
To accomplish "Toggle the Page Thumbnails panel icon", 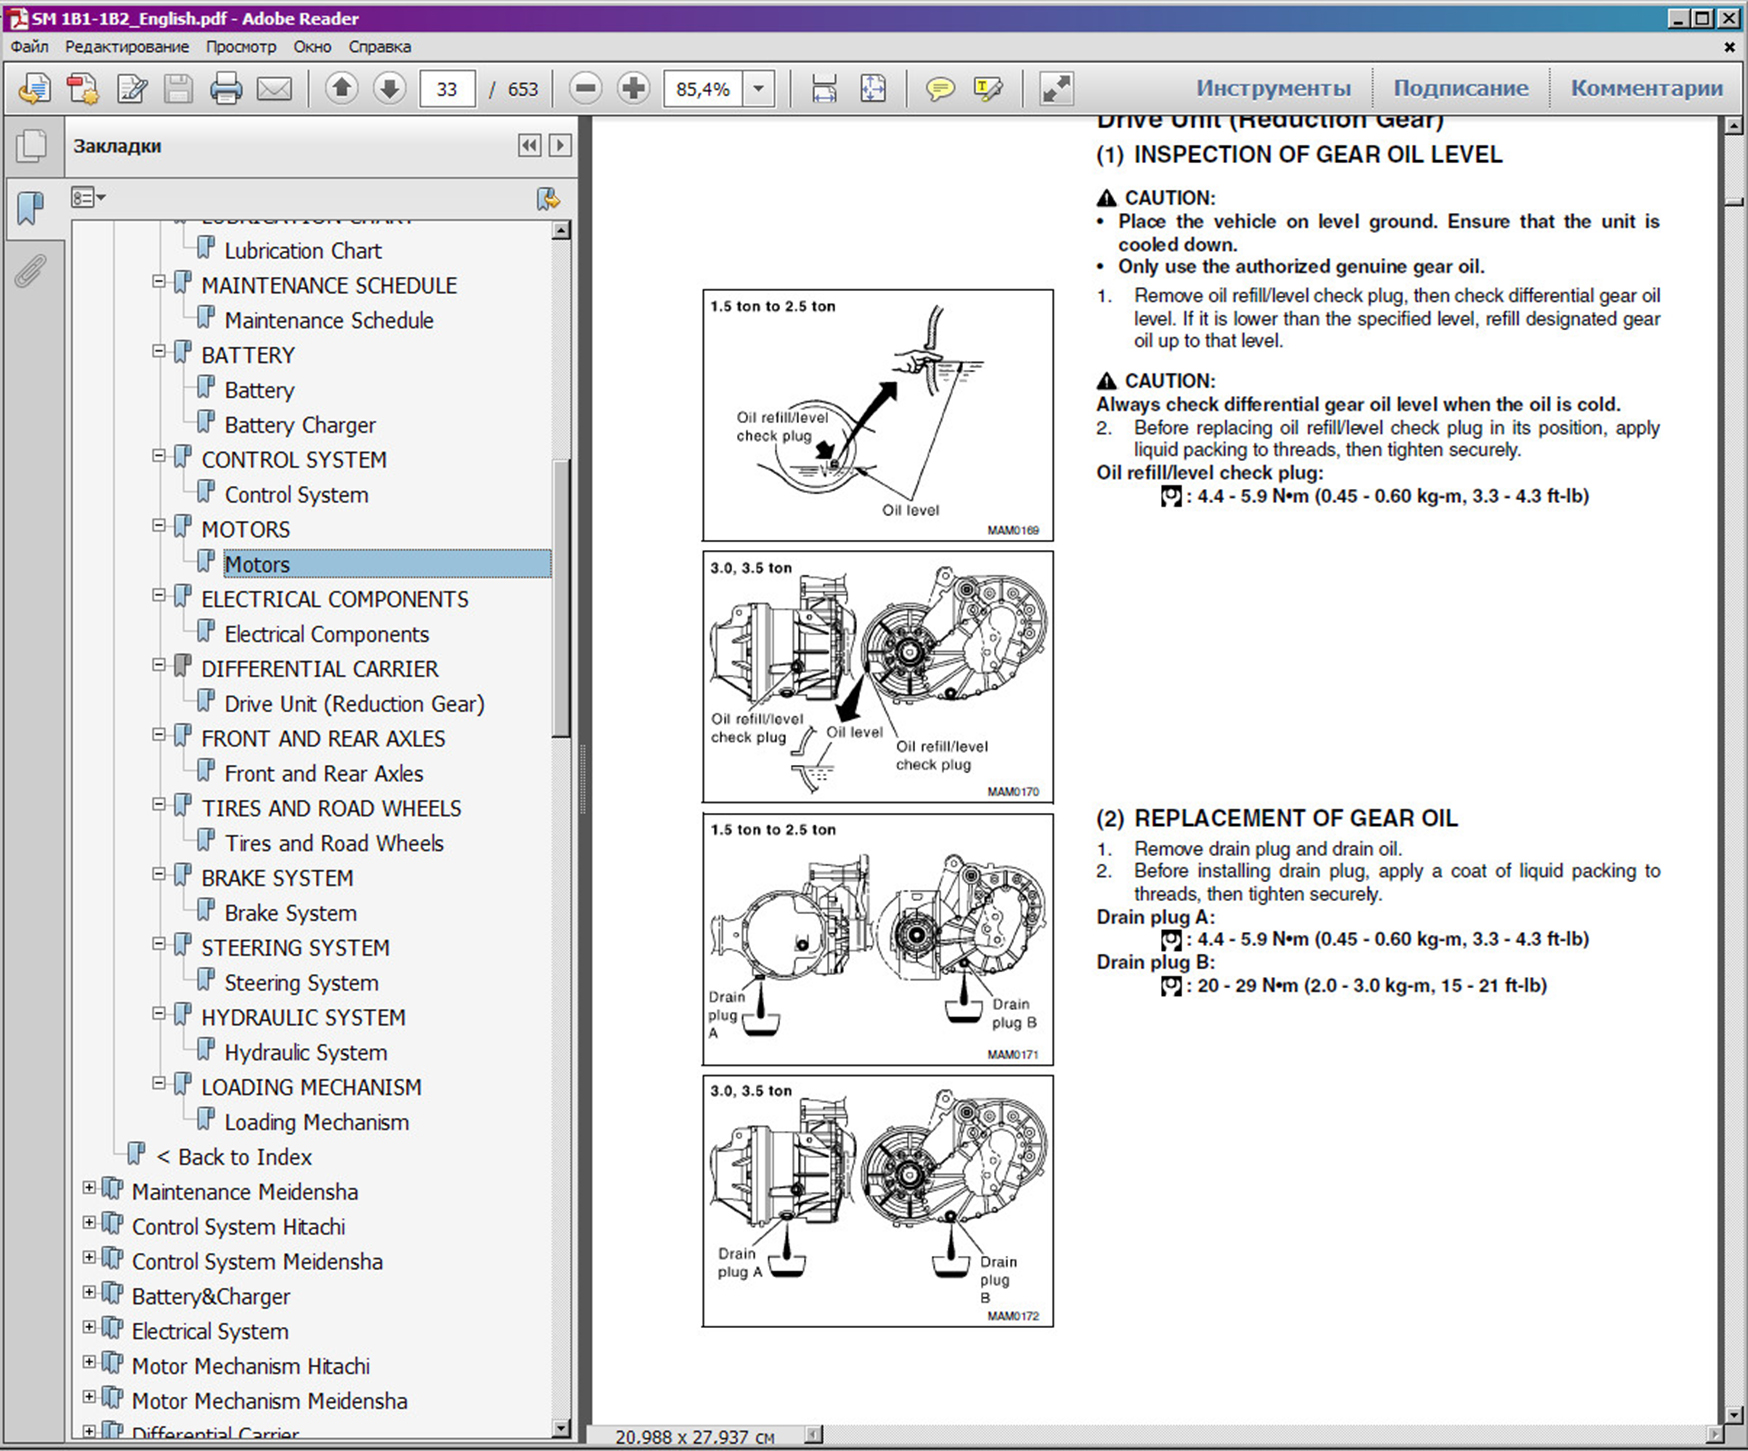I will (x=31, y=146).
